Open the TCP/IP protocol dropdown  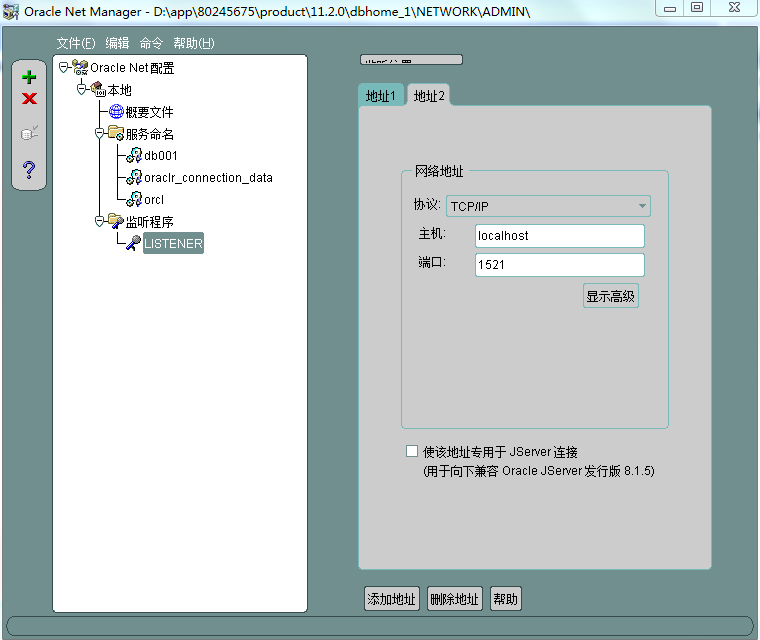[548, 206]
